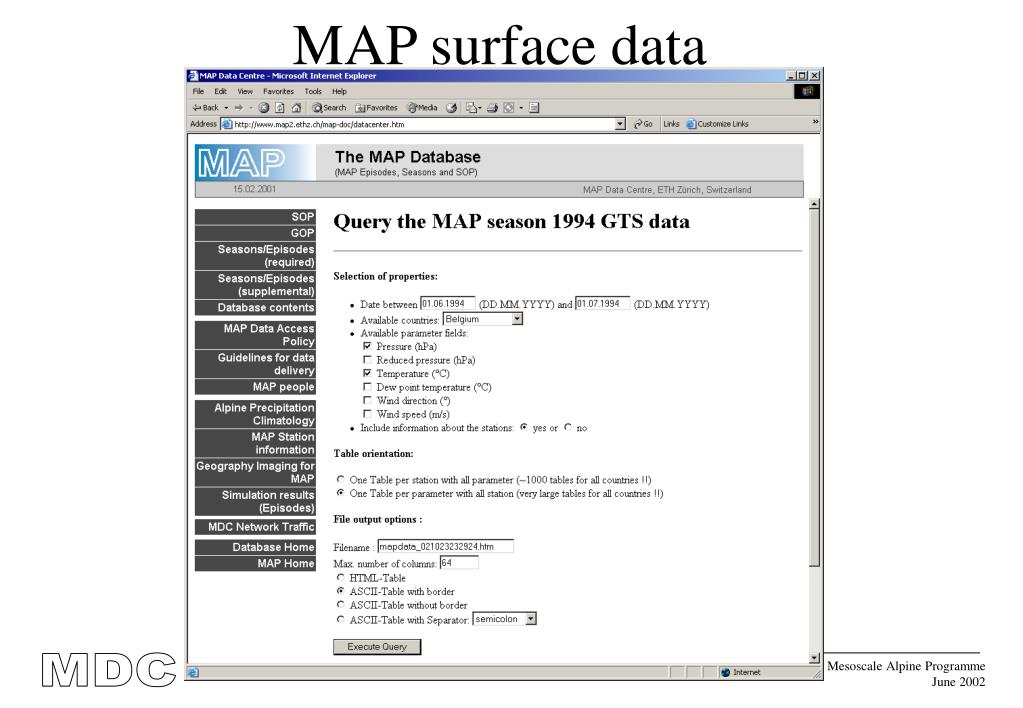Open the Available countries Belgium dropdown

click(483, 319)
